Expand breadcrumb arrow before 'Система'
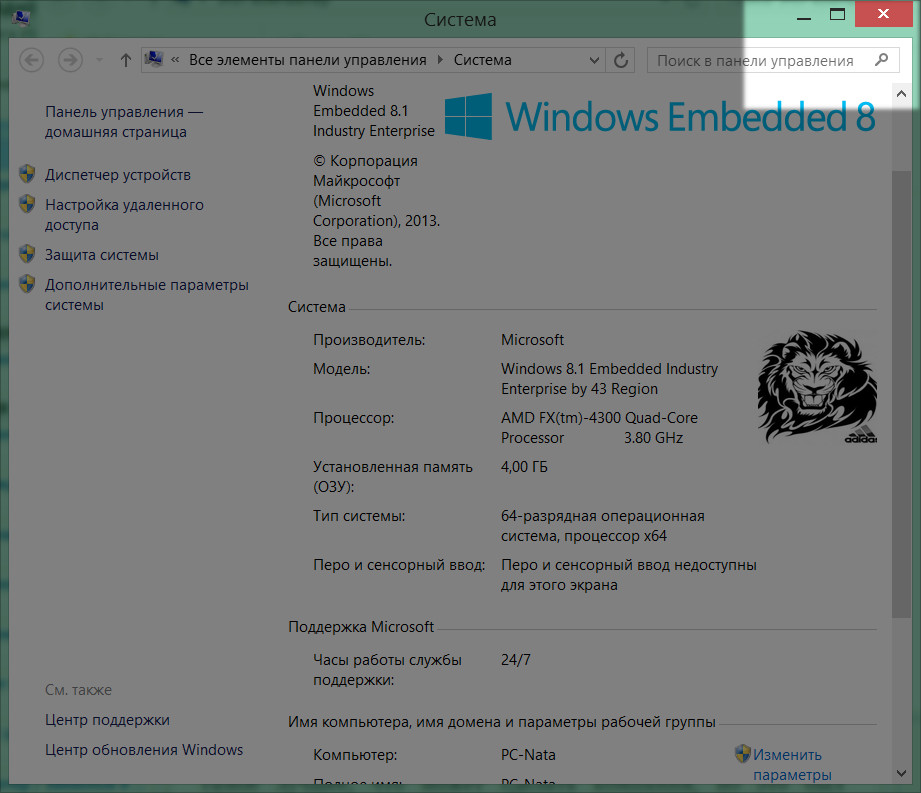 click(x=440, y=60)
